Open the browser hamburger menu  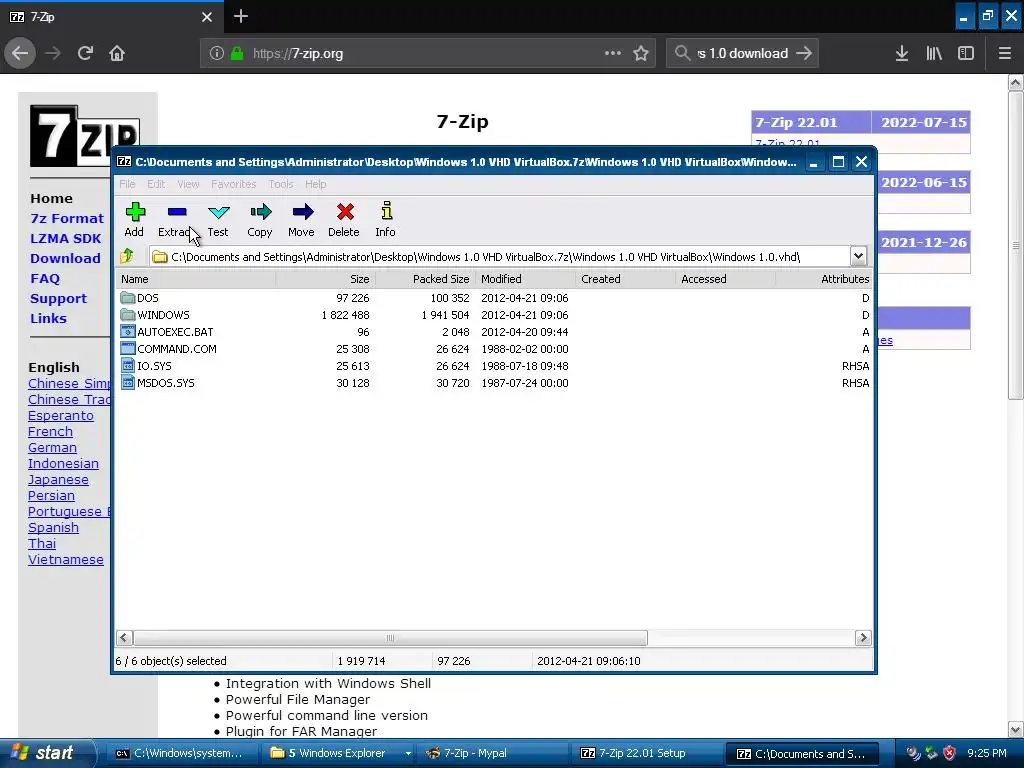click(x=1004, y=54)
